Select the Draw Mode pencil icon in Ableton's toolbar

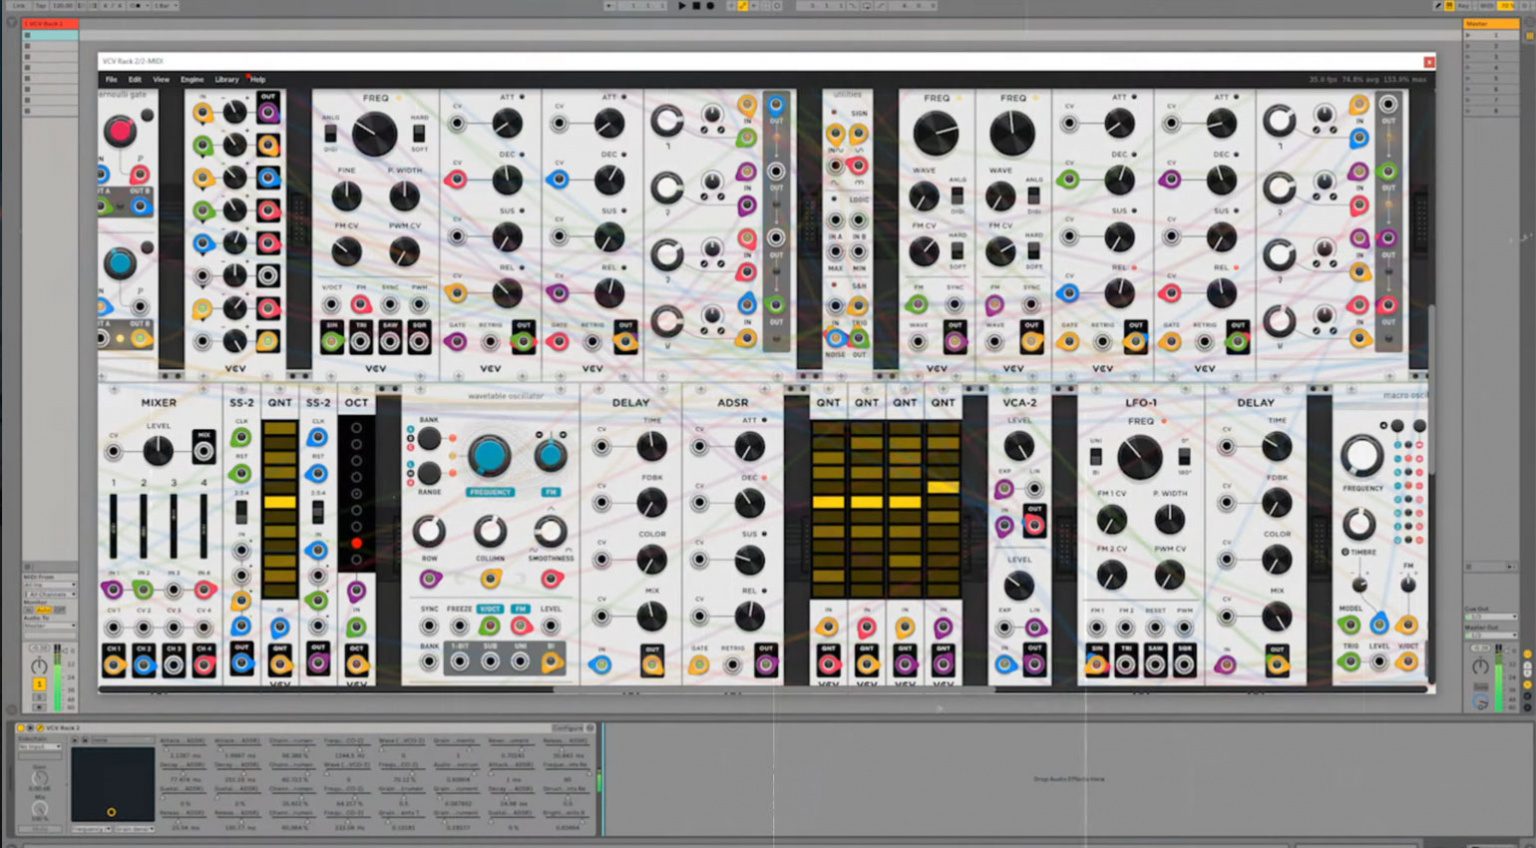coord(743,6)
